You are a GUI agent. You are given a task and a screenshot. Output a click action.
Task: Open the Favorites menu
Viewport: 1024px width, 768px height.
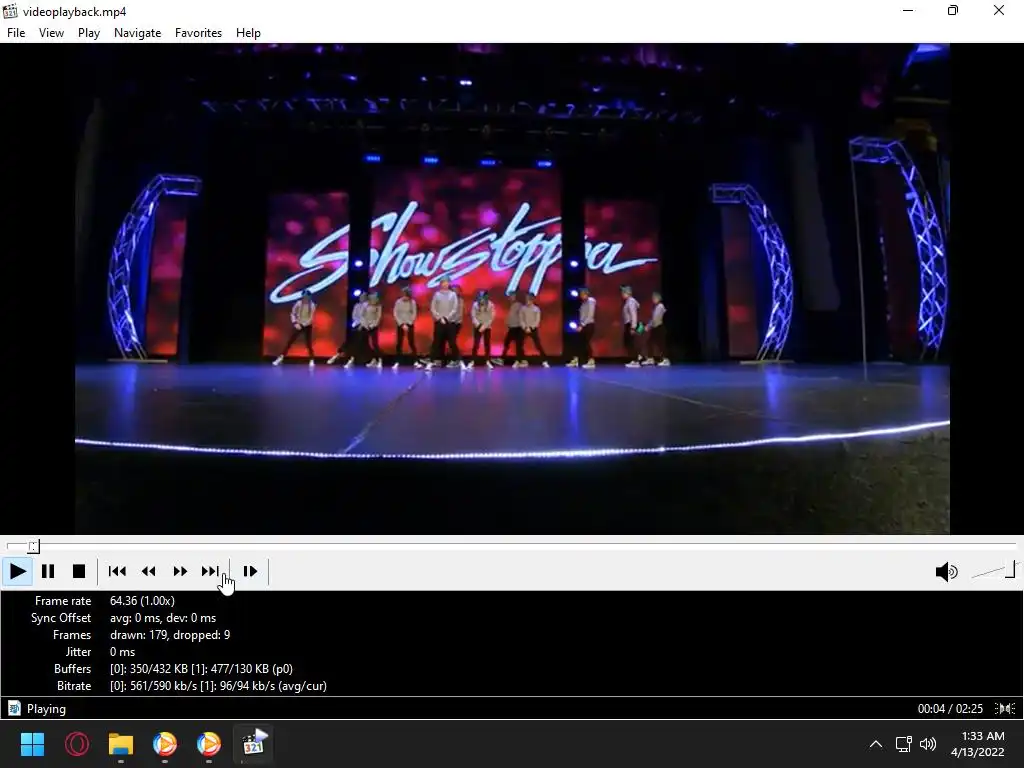click(198, 33)
